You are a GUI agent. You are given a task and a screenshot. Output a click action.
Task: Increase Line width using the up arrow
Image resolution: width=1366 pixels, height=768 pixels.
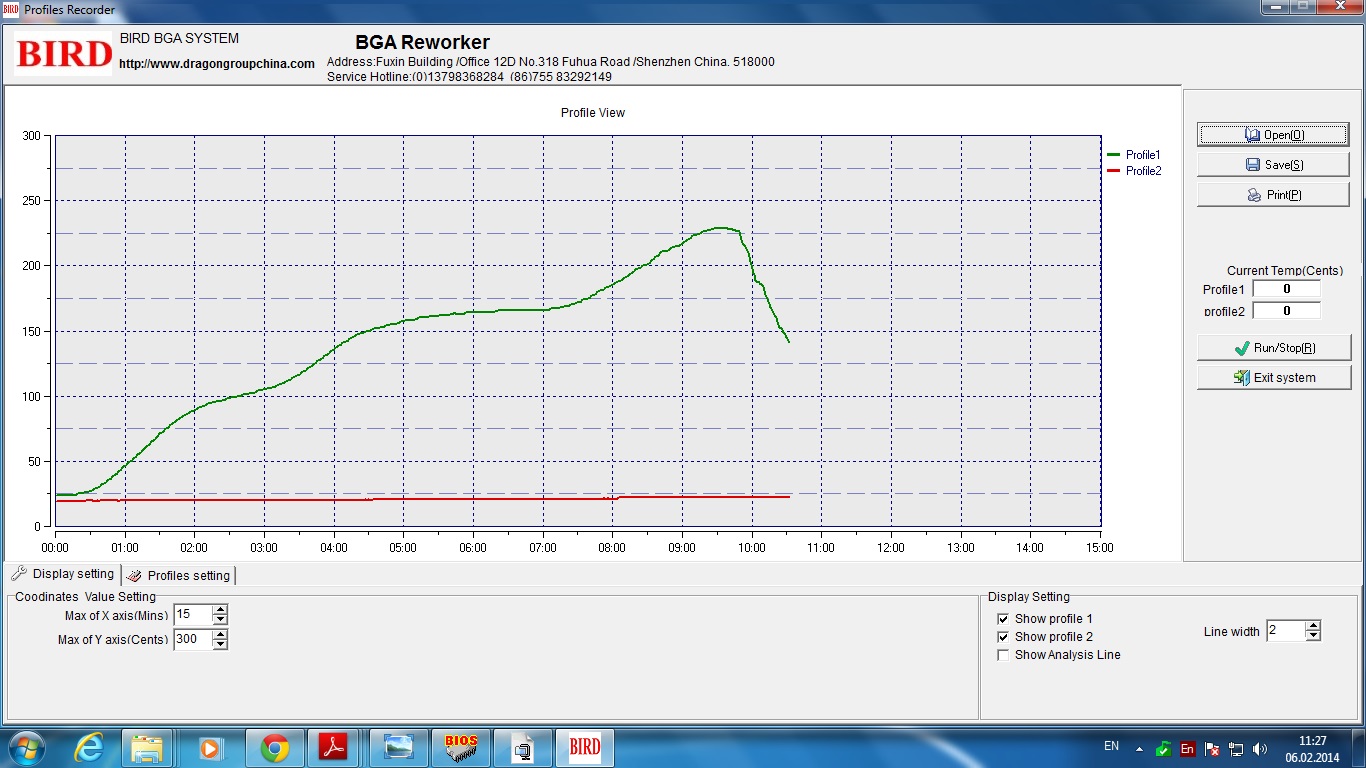tap(1313, 625)
